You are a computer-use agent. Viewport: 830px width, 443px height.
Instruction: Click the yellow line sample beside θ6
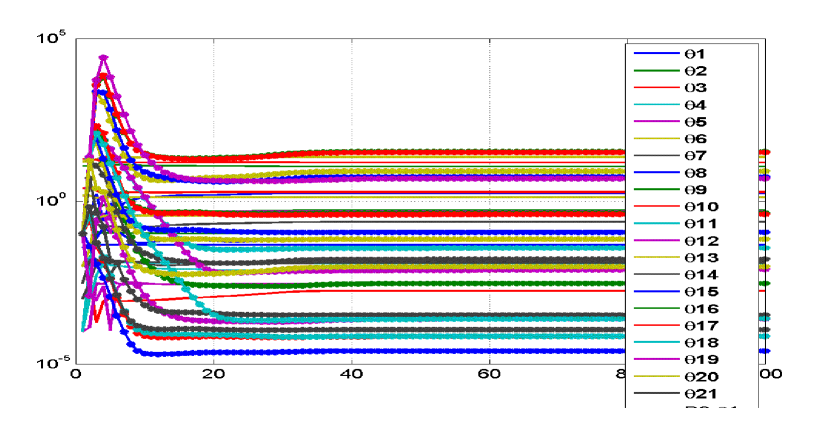pyautogui.click(x=655, y=139)
